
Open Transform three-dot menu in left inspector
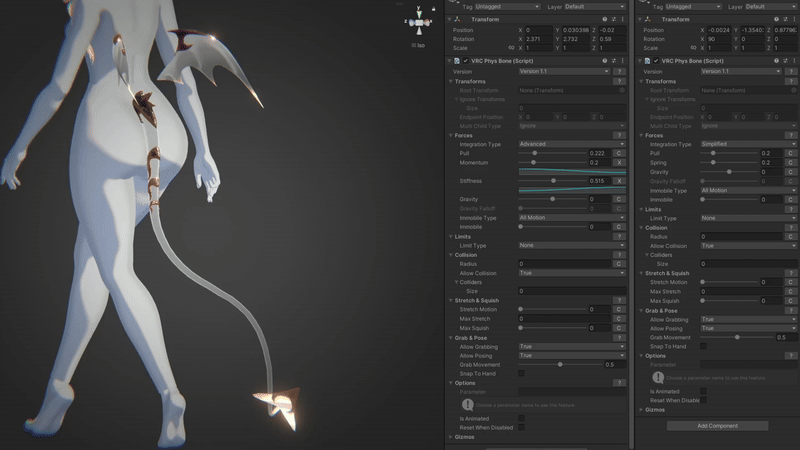(622, 19)
